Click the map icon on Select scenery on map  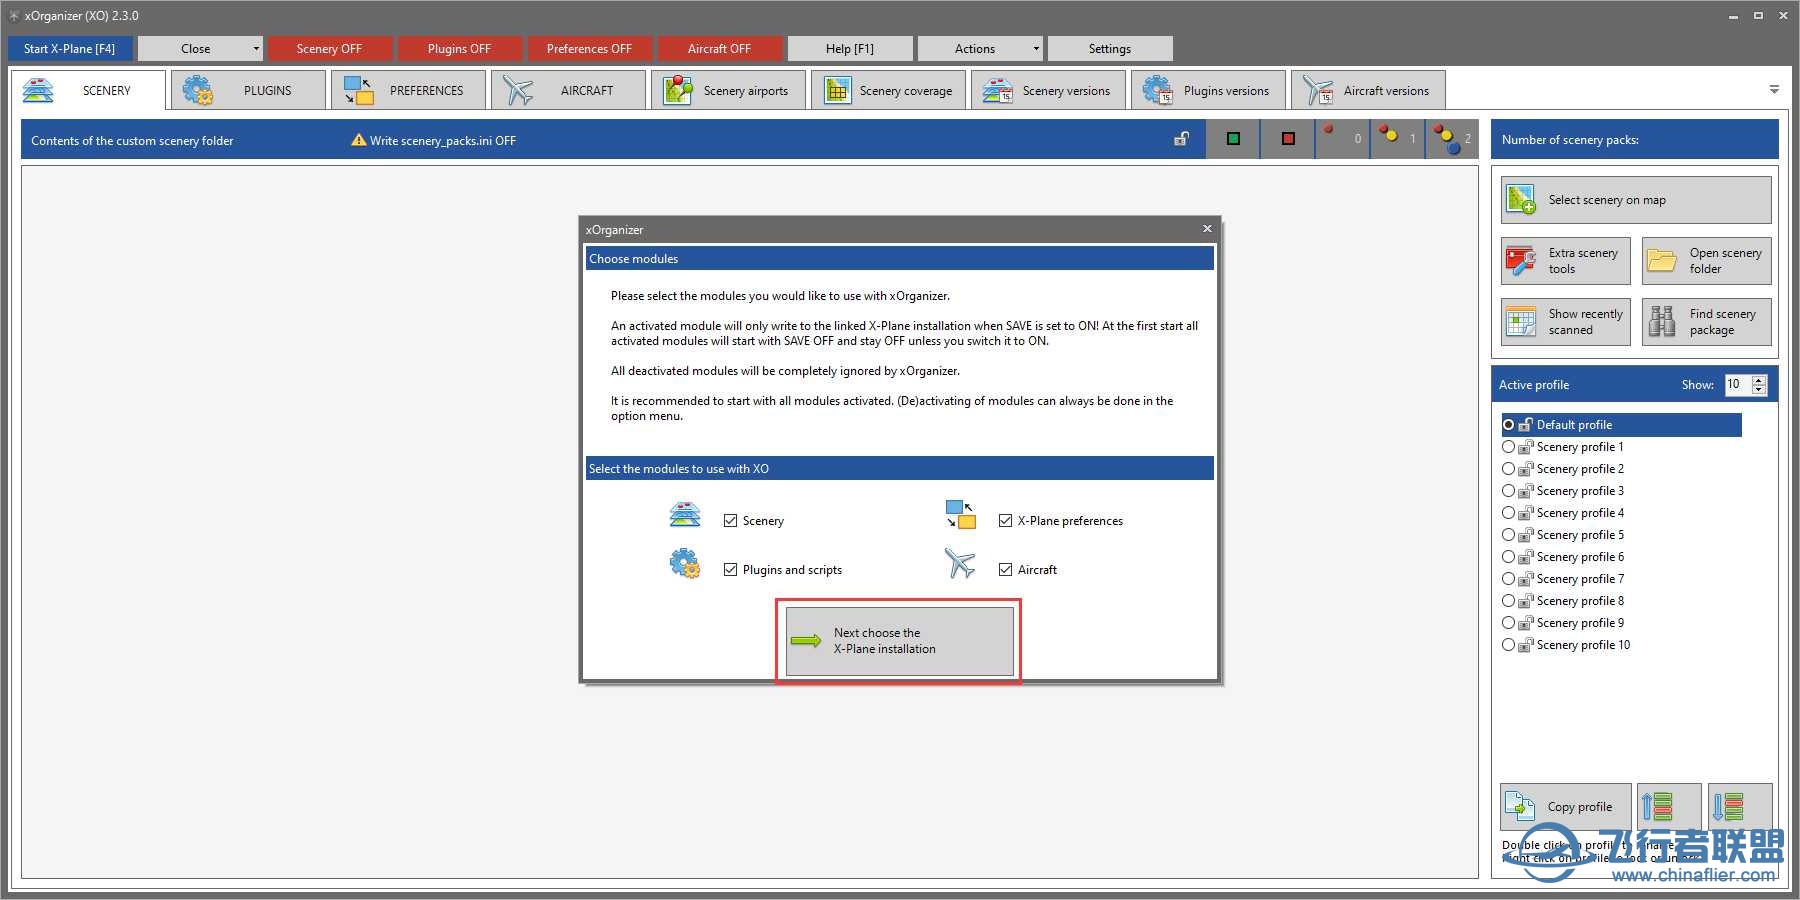[x=1521, y=200]
